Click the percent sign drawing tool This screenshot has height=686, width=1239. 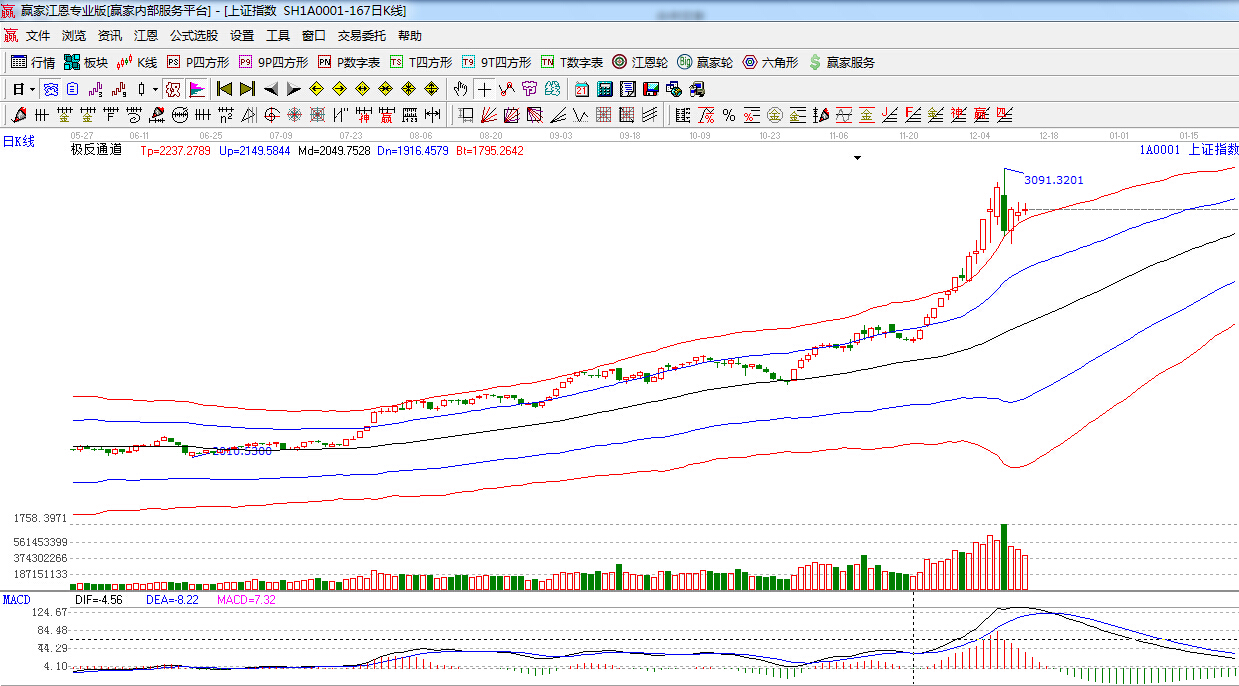point(729,115)
